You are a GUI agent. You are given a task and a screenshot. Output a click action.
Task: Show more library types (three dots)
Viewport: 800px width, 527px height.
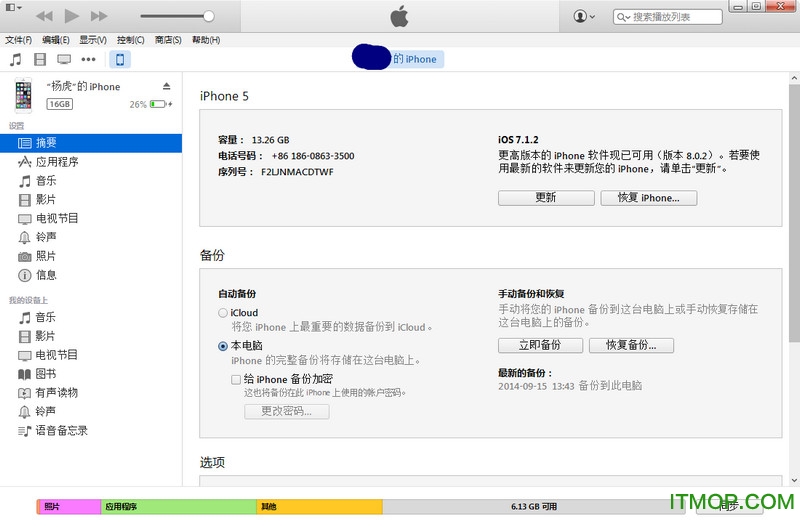(x=88, y=60)
